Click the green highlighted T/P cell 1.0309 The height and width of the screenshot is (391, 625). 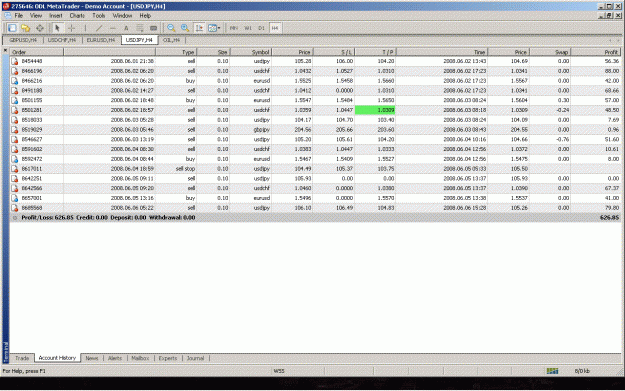[375, 110]
